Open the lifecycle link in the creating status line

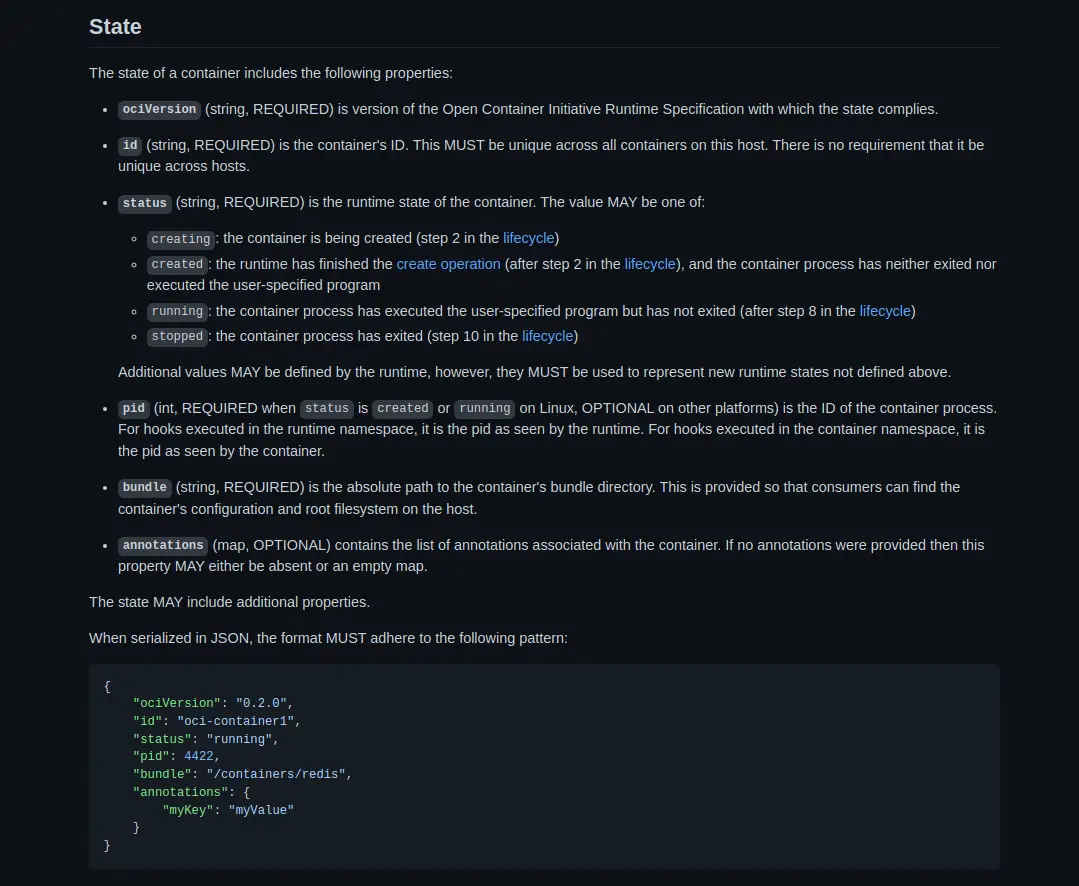tap(528, 238)
